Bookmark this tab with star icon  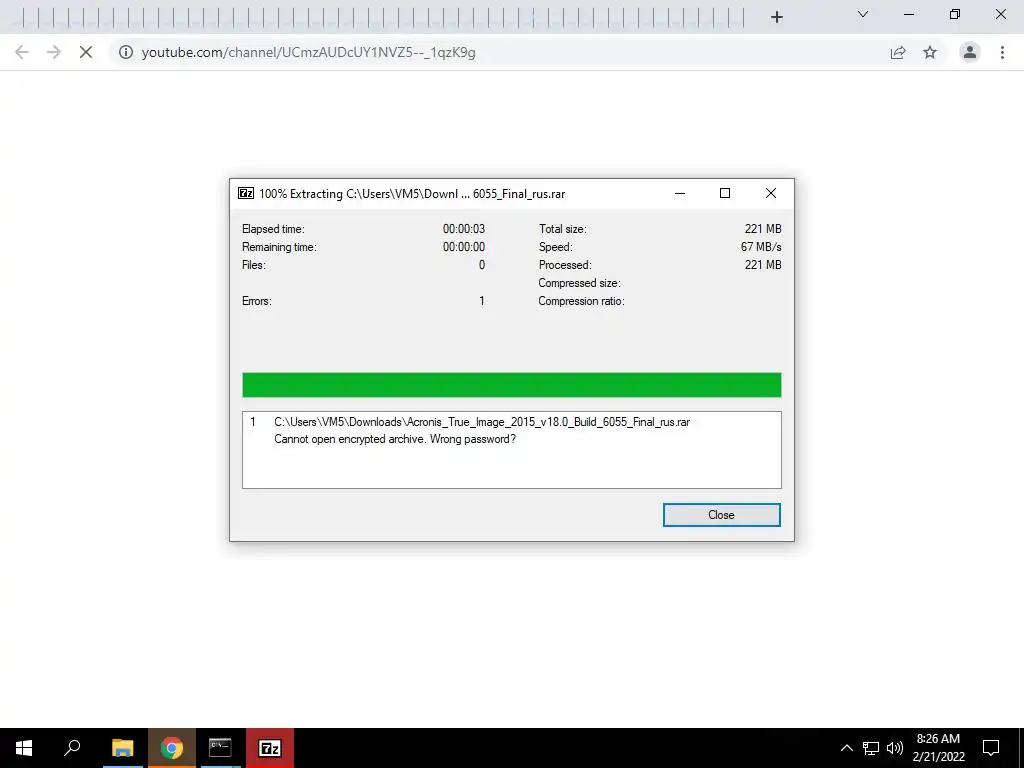click(x=930, y=52)
